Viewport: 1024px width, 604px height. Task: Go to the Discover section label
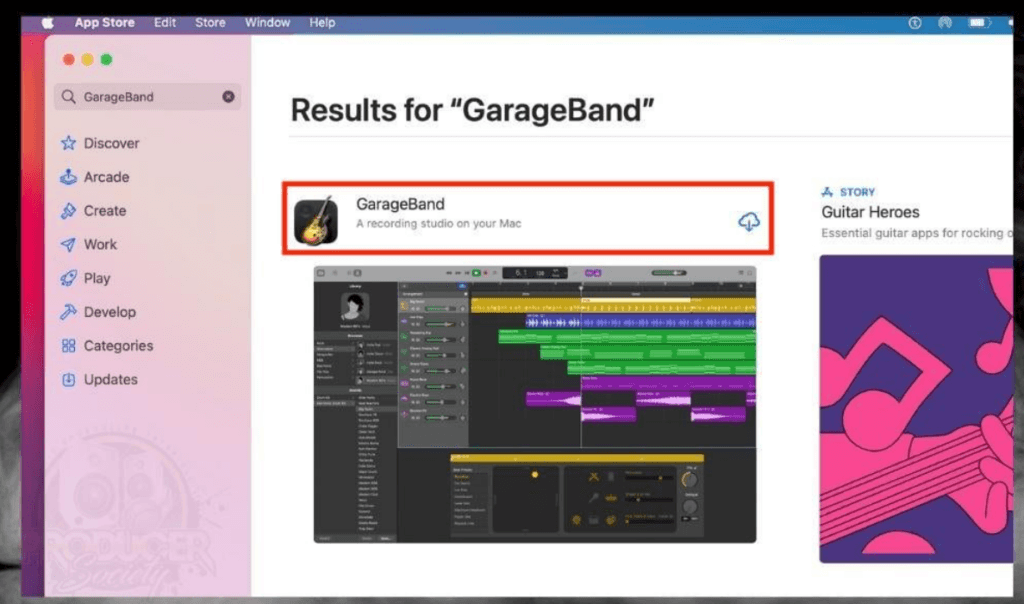(112, 143)
